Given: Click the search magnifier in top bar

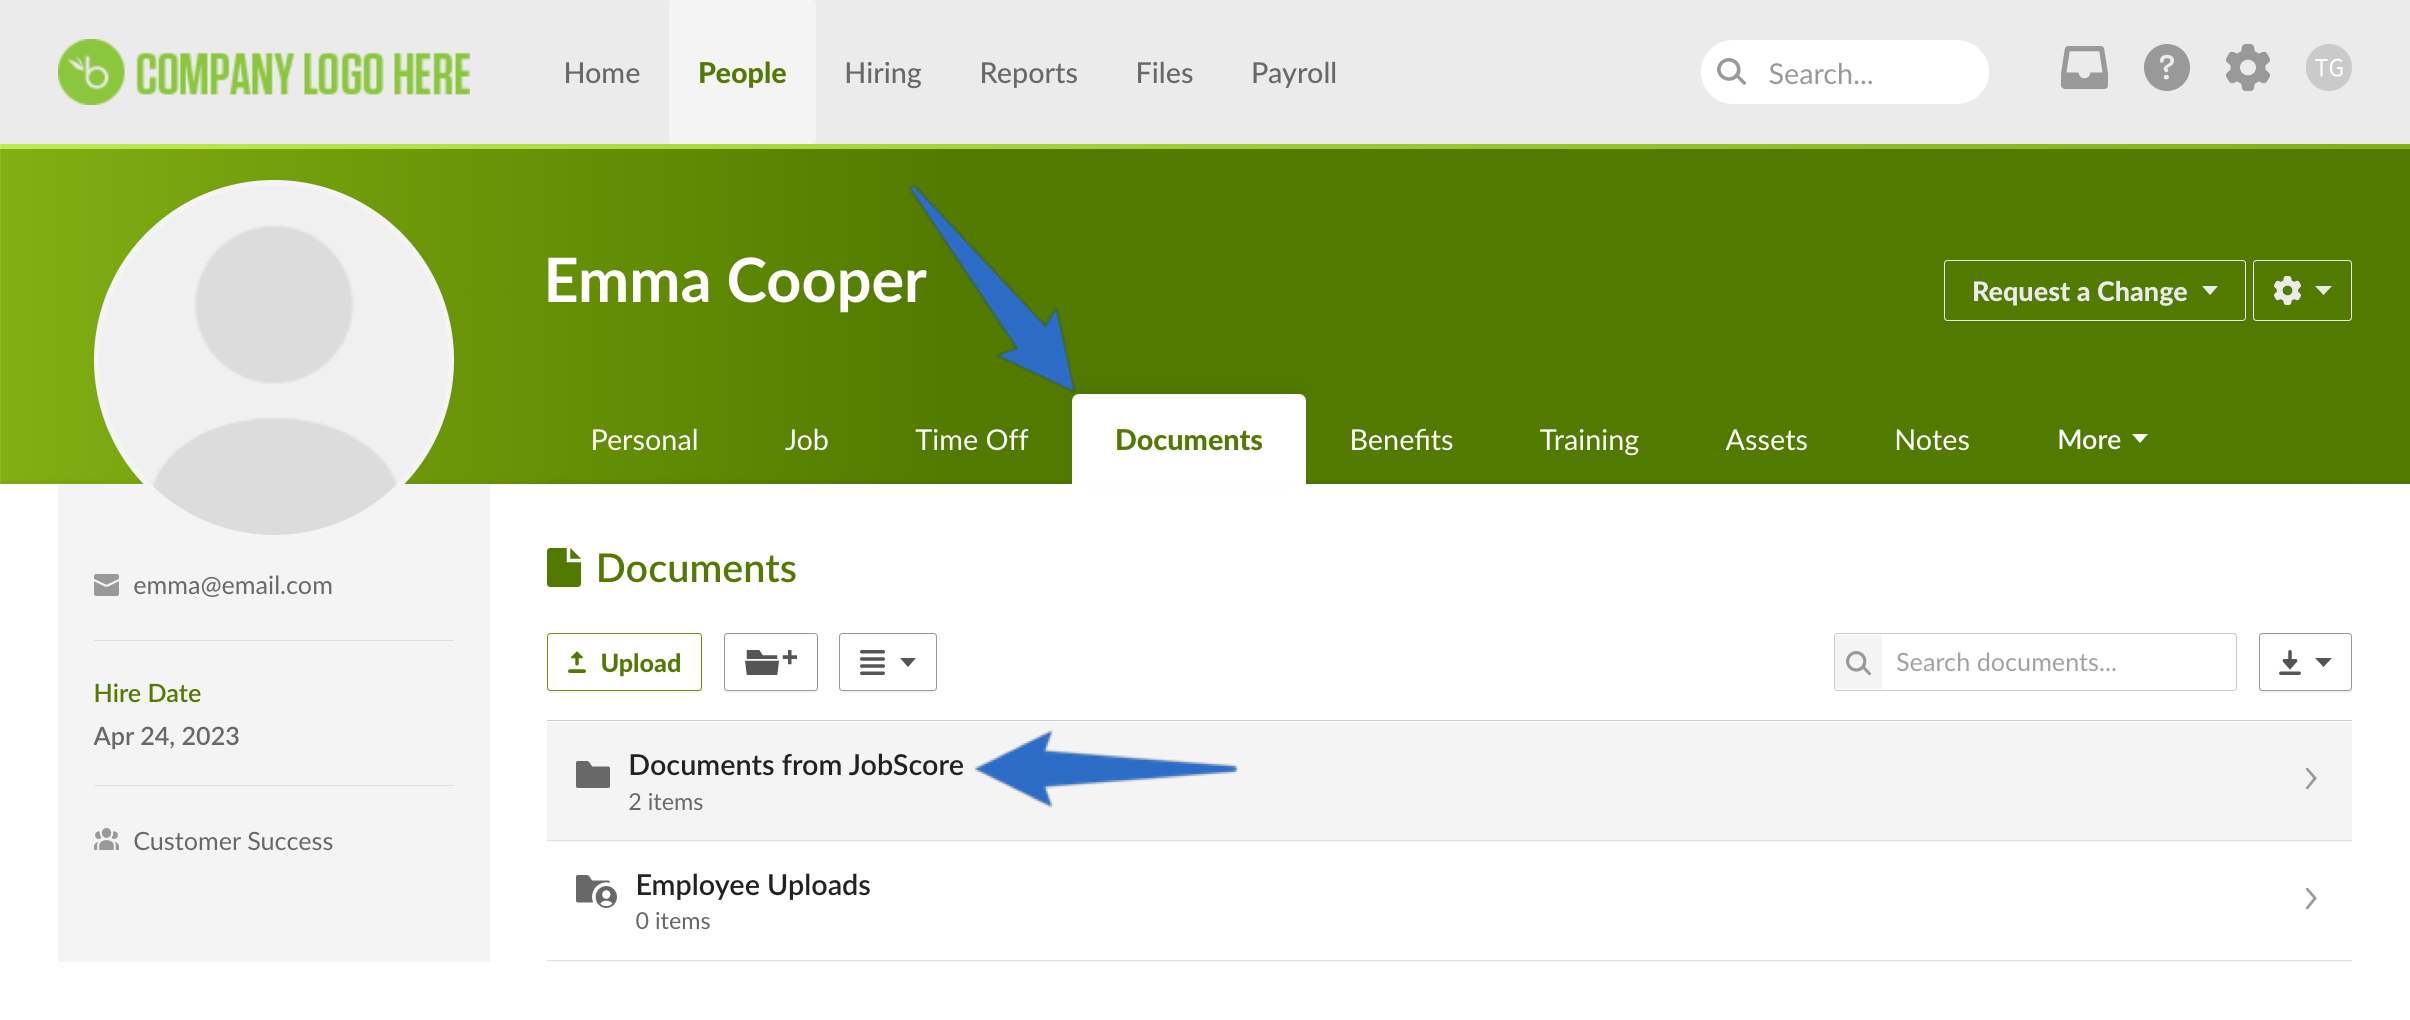Looking at the screenshot, I should pyautogui.click(x=1731, y=72).
